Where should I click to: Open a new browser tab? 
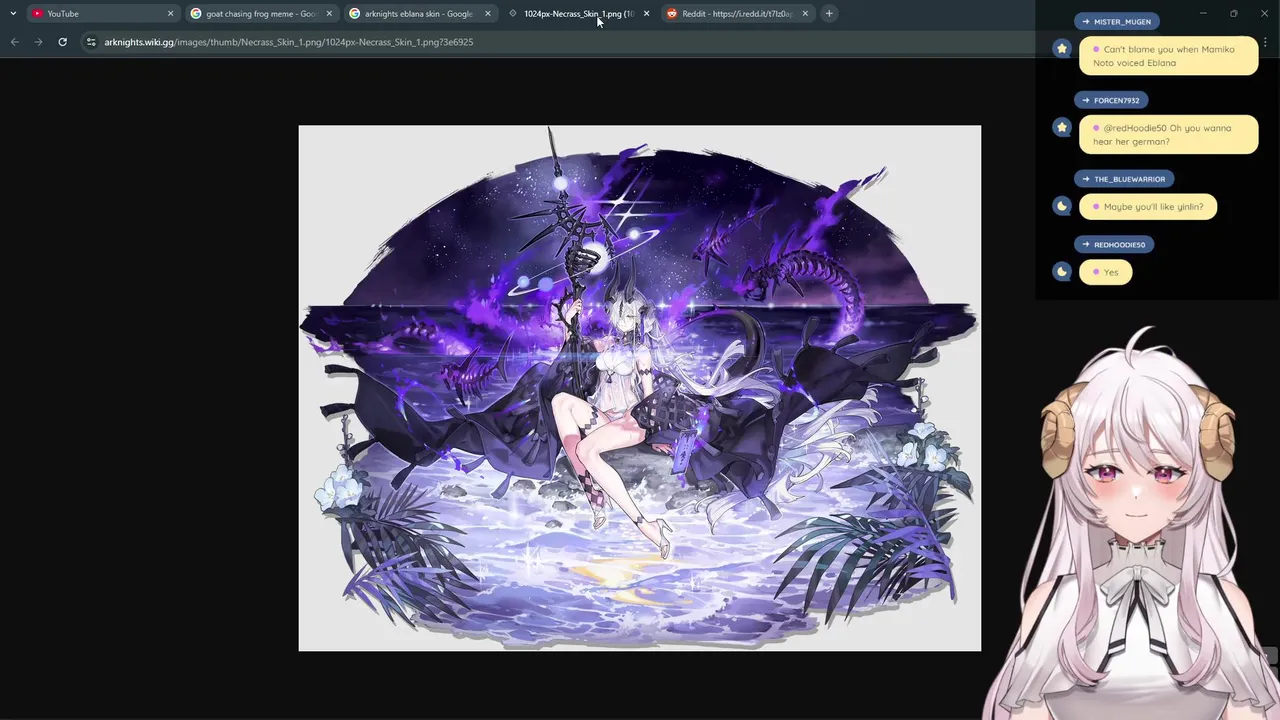[x=829, y=13]
